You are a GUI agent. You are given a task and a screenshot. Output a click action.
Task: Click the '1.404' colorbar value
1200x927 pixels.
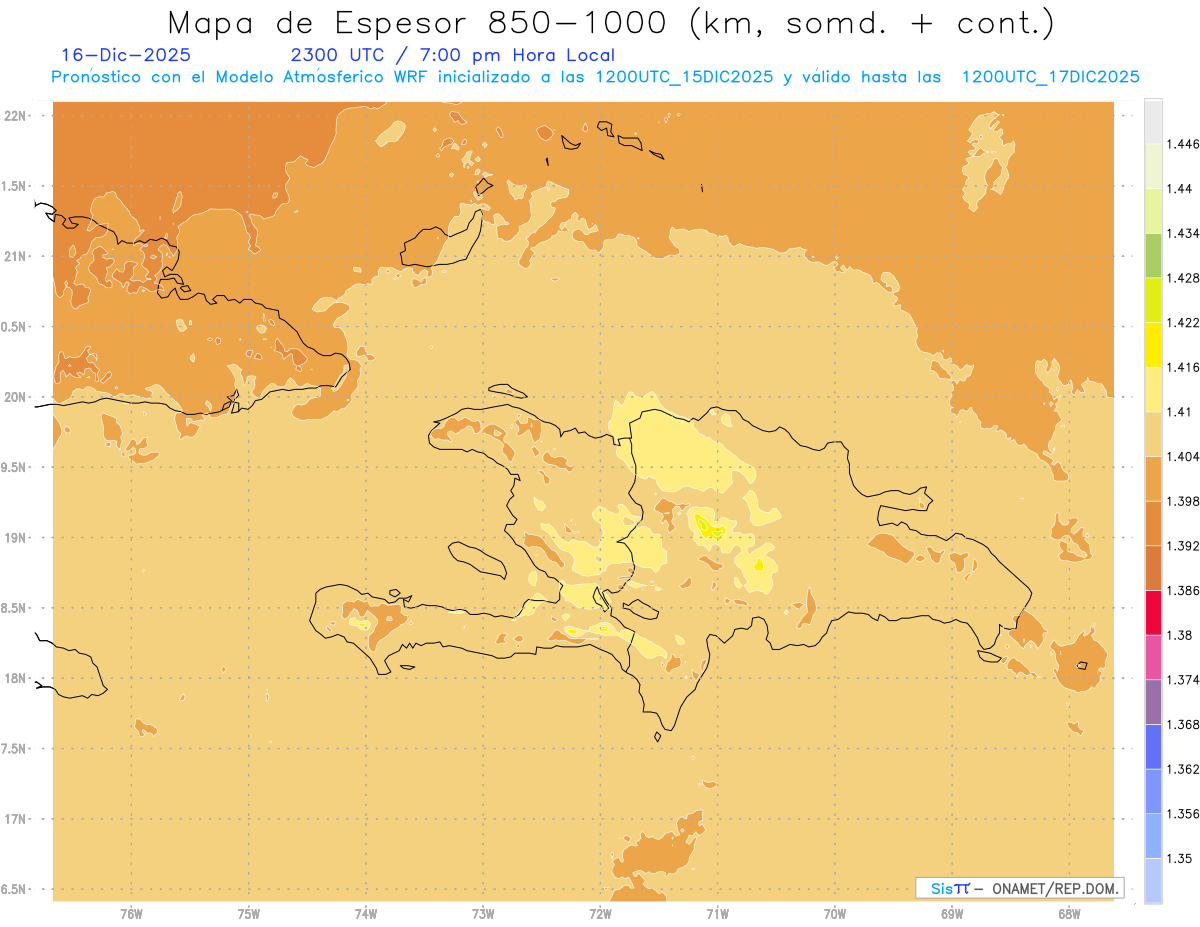coord(1183,456)
